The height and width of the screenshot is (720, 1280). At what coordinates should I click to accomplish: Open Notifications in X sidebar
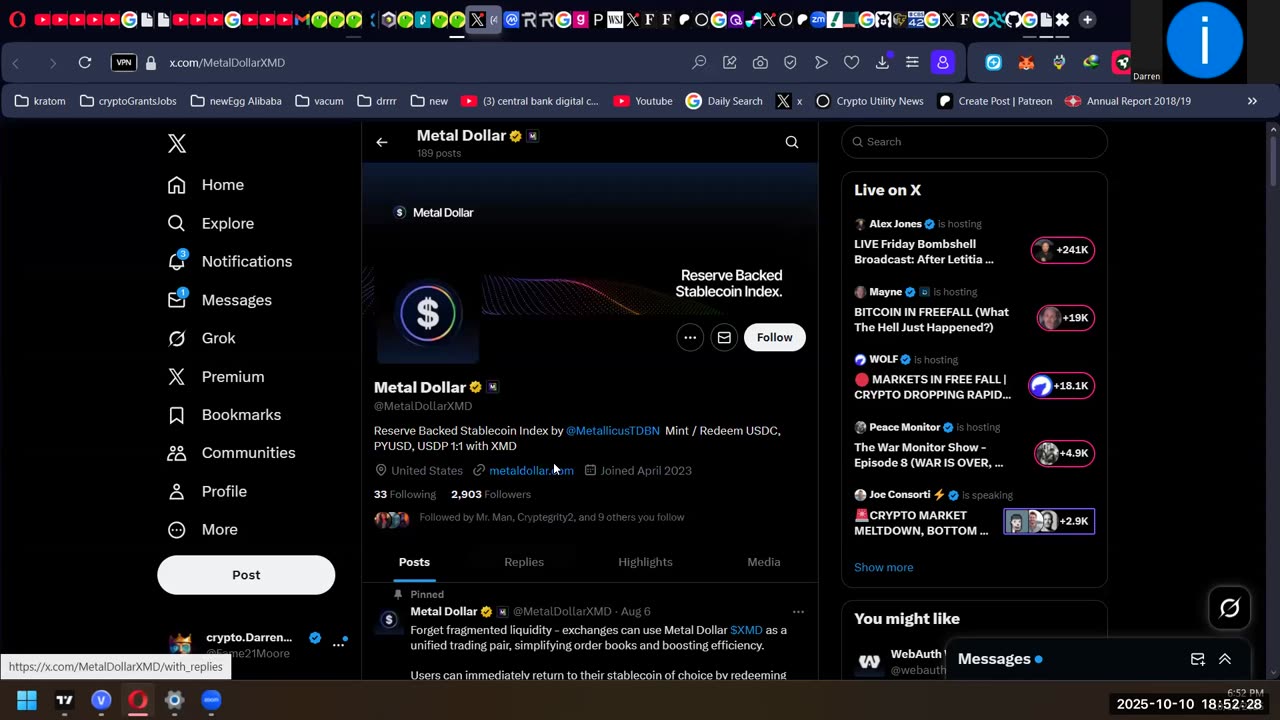230,261
